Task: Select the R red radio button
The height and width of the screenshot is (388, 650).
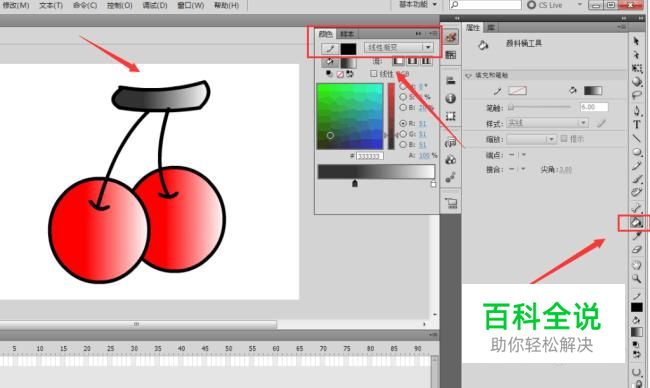Action: (403, 123)
